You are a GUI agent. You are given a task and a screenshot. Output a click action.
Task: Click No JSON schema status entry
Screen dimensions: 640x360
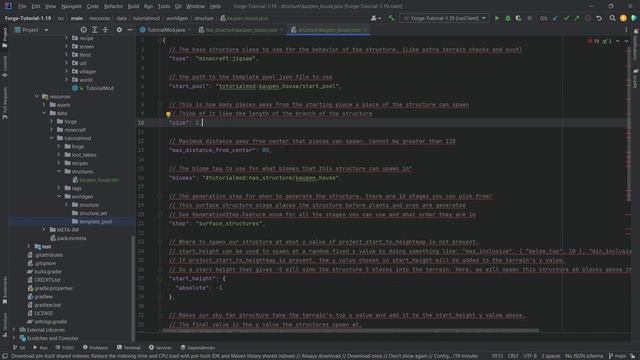click(584, 356)
